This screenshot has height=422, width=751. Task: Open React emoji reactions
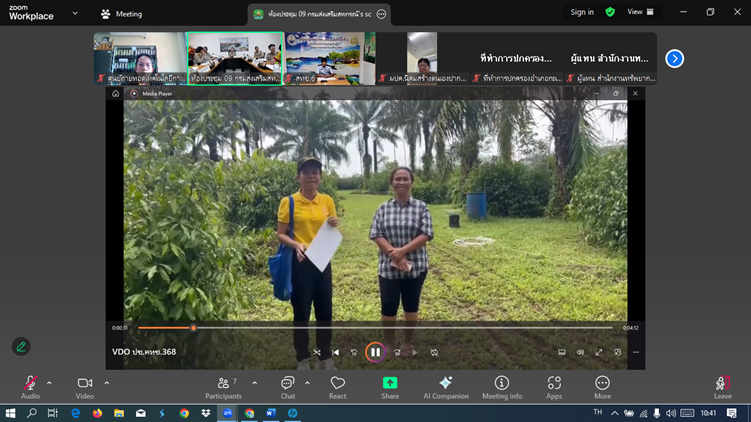(x=338, y=388)
